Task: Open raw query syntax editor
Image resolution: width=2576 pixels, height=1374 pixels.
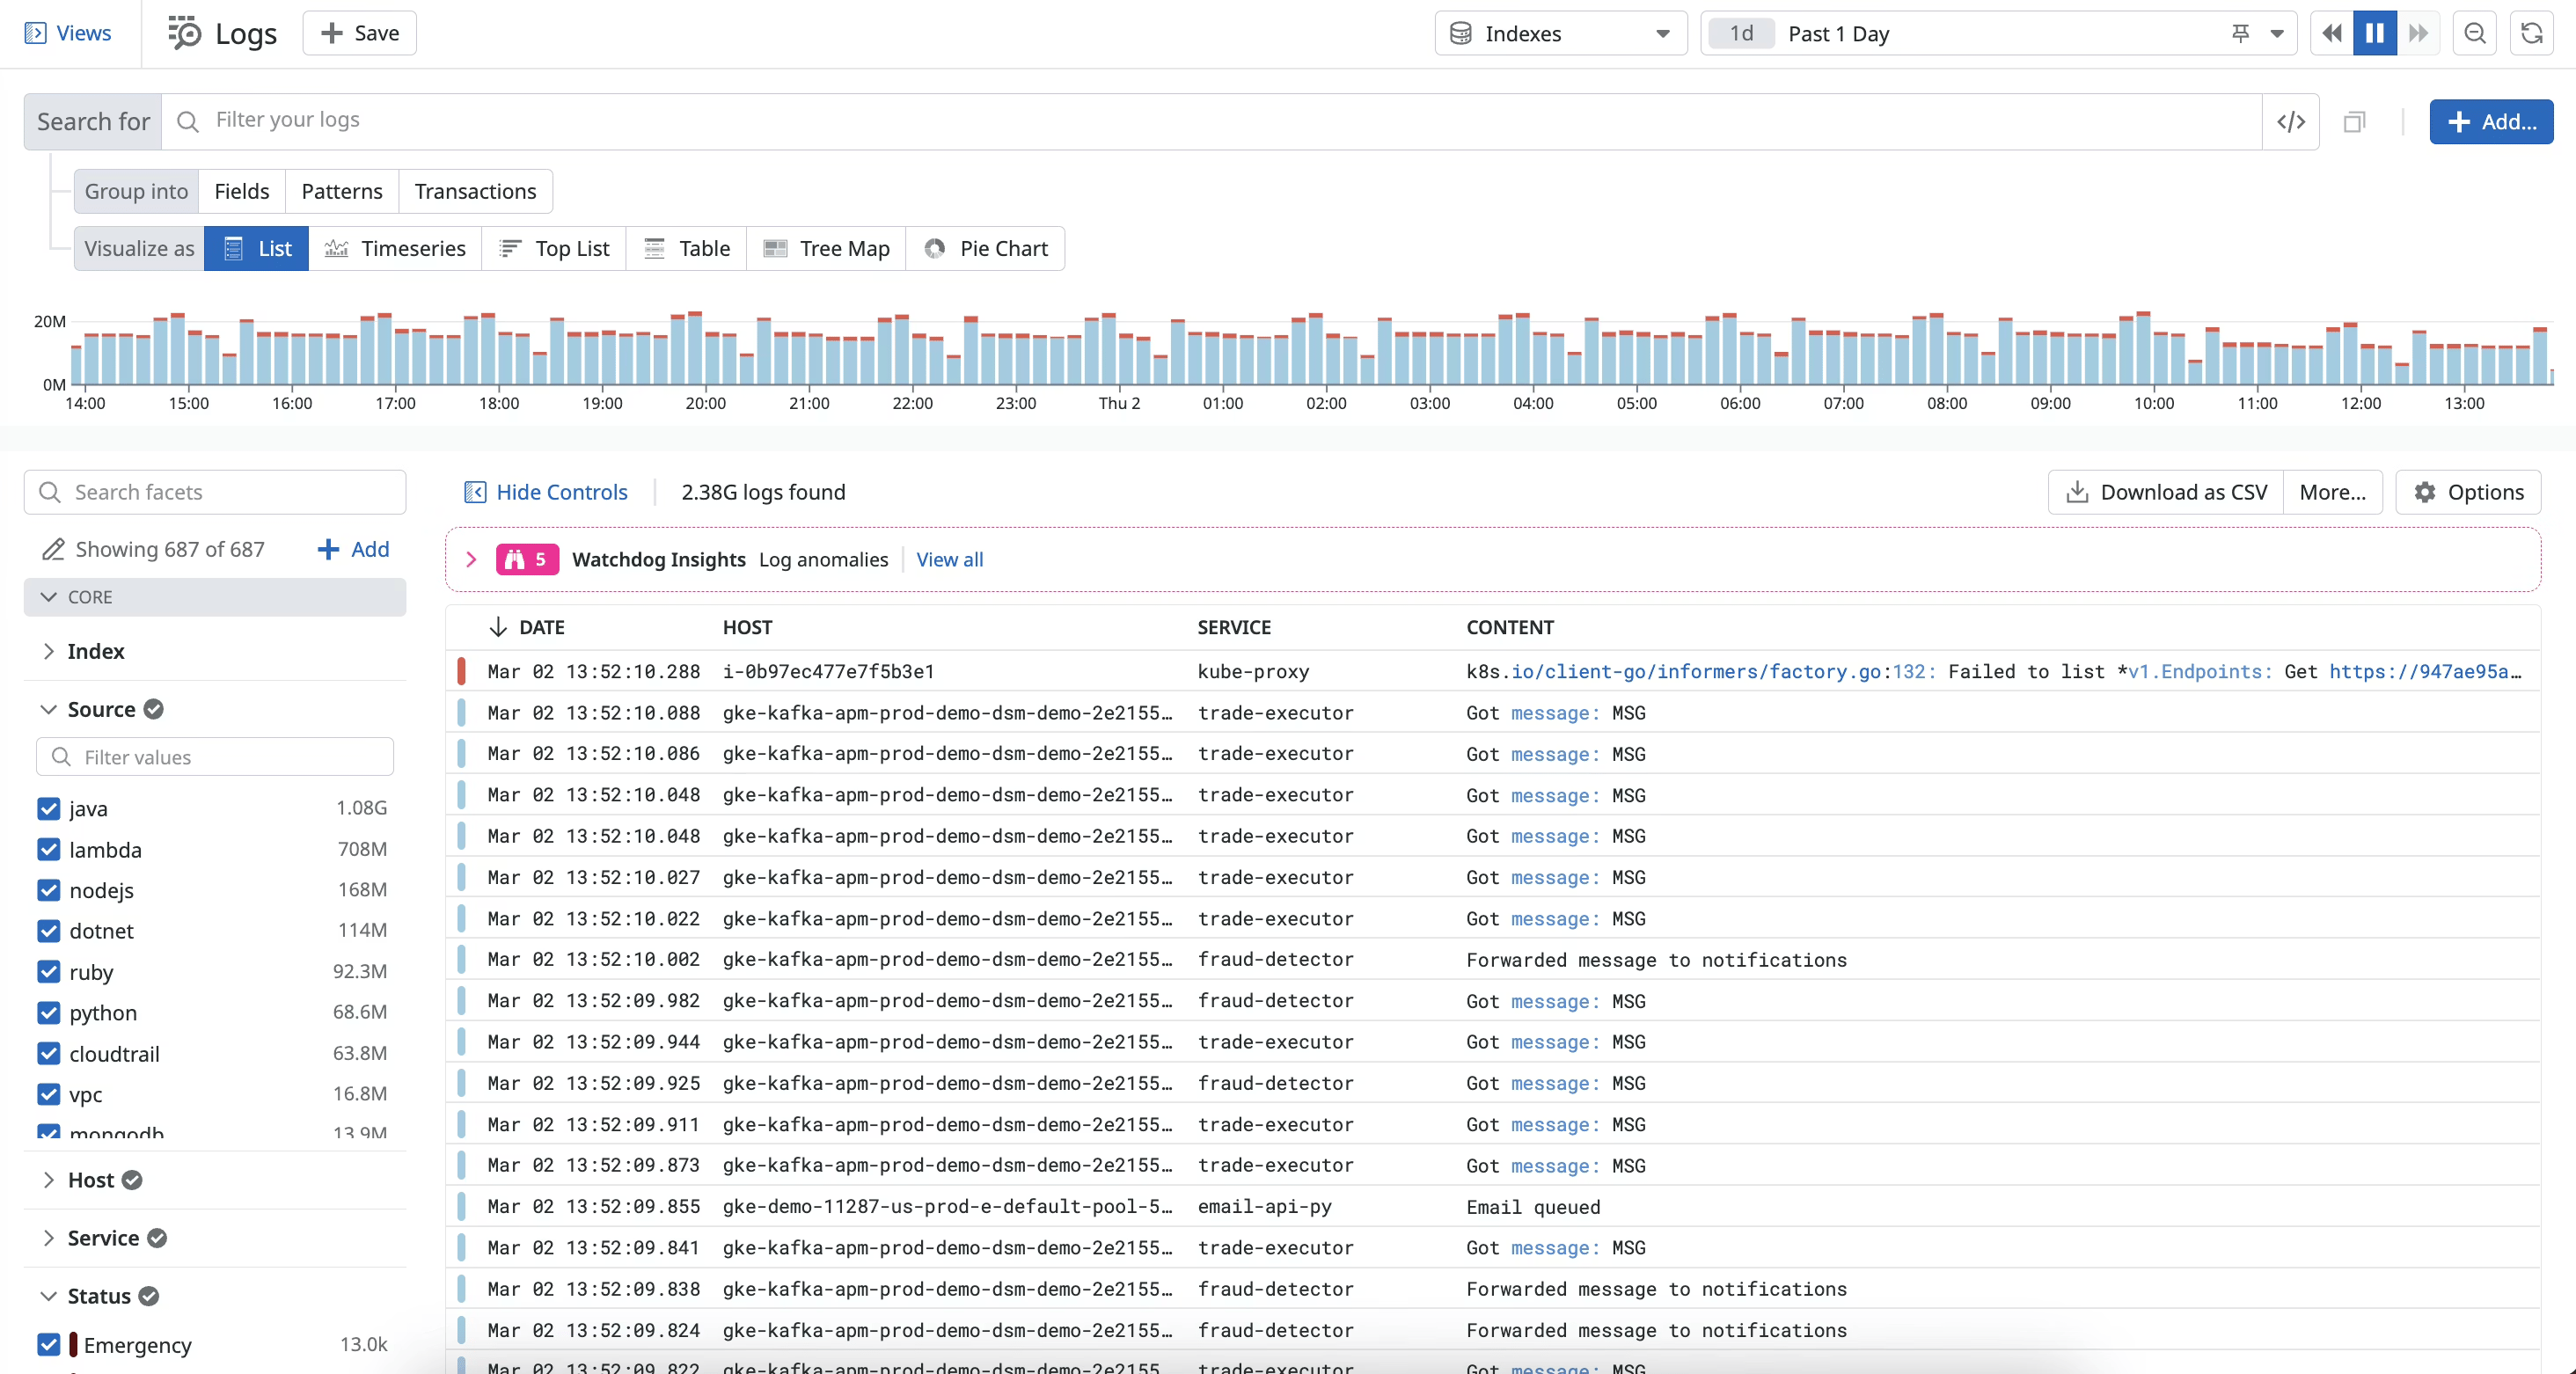Action: (x=2291, y=121)
